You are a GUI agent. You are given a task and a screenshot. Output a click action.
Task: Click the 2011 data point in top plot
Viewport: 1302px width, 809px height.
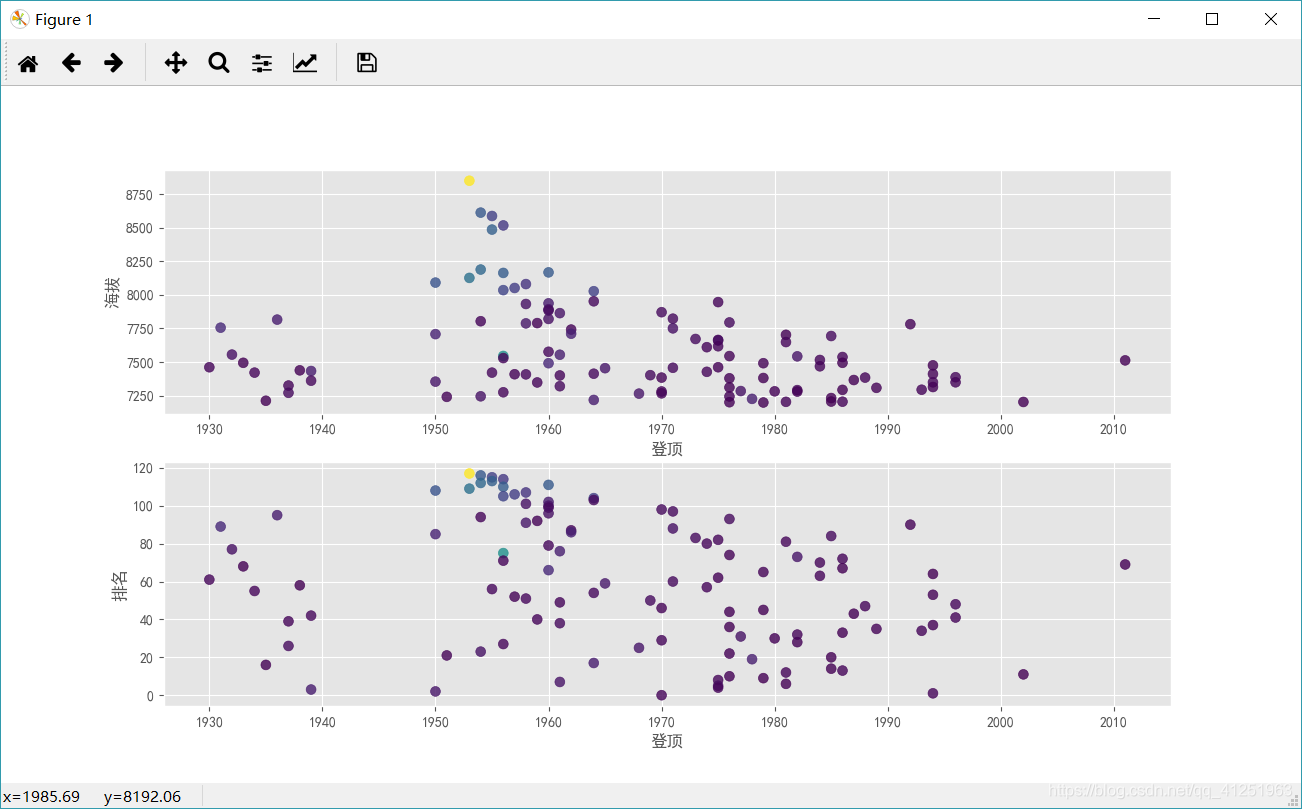tap(1125, 361)
